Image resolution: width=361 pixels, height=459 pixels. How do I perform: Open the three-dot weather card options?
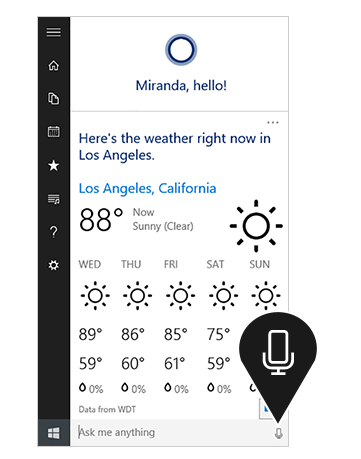tap(273, 123)
